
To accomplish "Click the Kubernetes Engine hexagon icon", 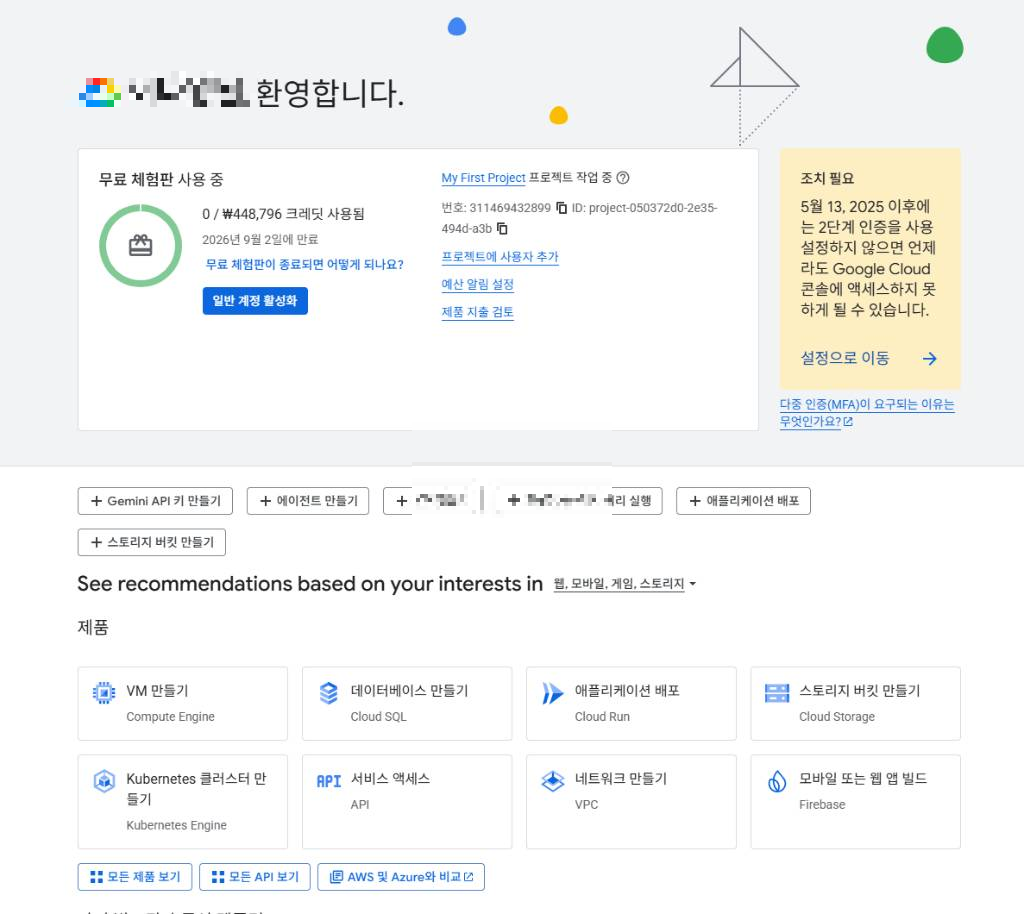I will (x=104, y=780).
